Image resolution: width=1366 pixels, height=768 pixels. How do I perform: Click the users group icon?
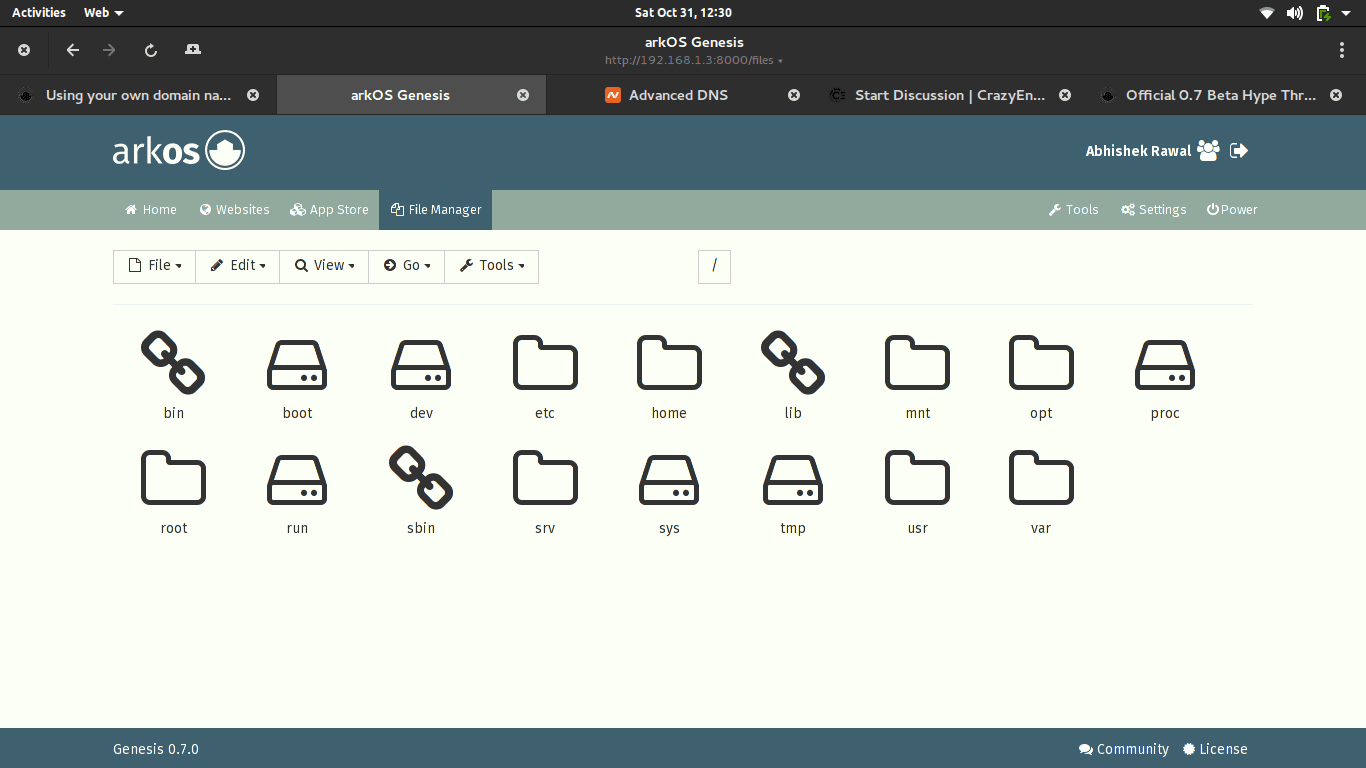click(1208, 151)
